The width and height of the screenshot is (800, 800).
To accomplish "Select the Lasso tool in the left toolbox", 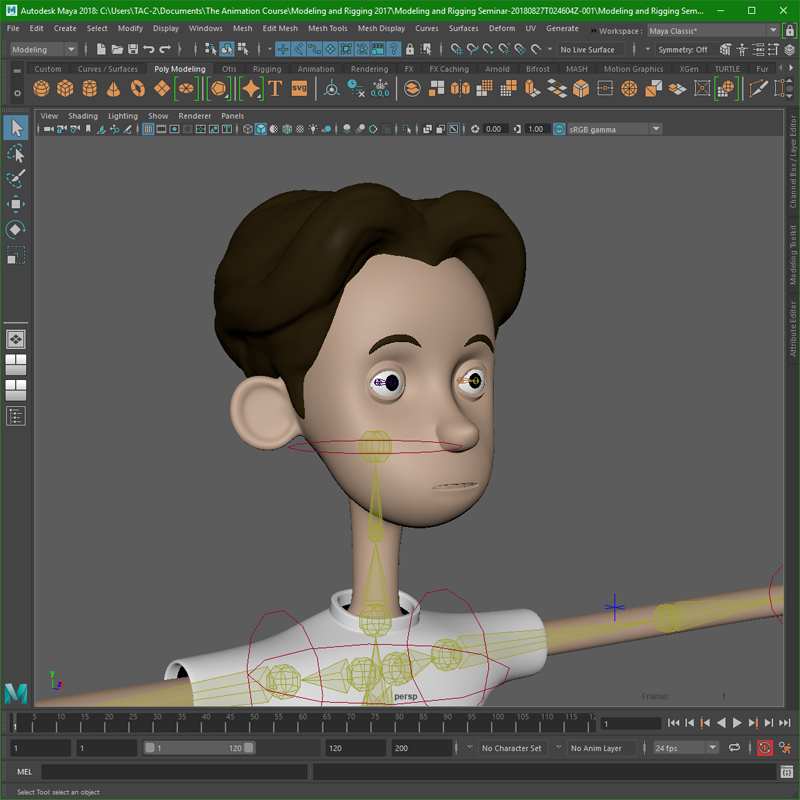I will (x=15, y=153).
